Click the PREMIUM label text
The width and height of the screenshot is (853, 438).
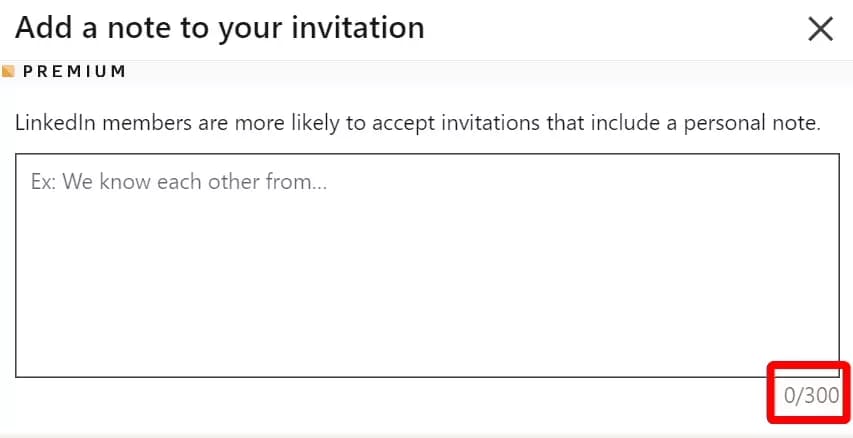pos(74,72)
